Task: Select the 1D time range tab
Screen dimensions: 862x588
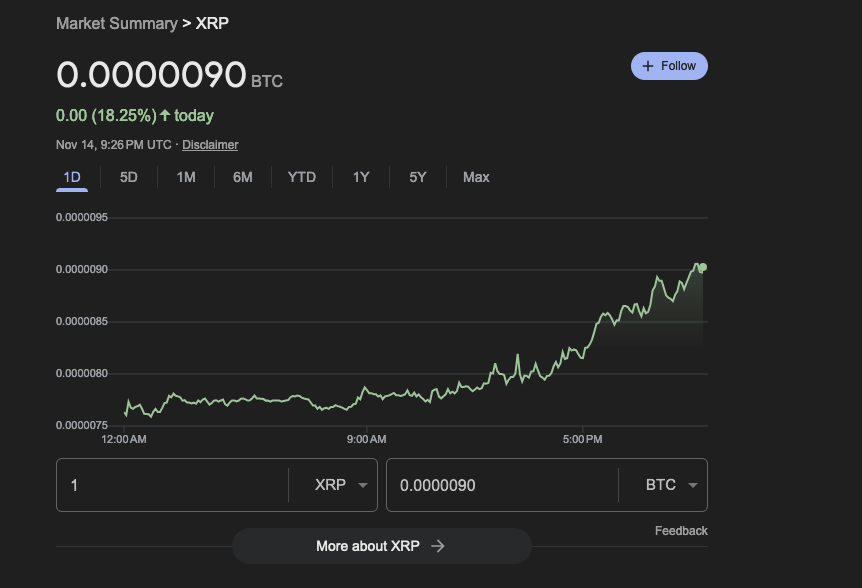Action: tap(72, 177)
